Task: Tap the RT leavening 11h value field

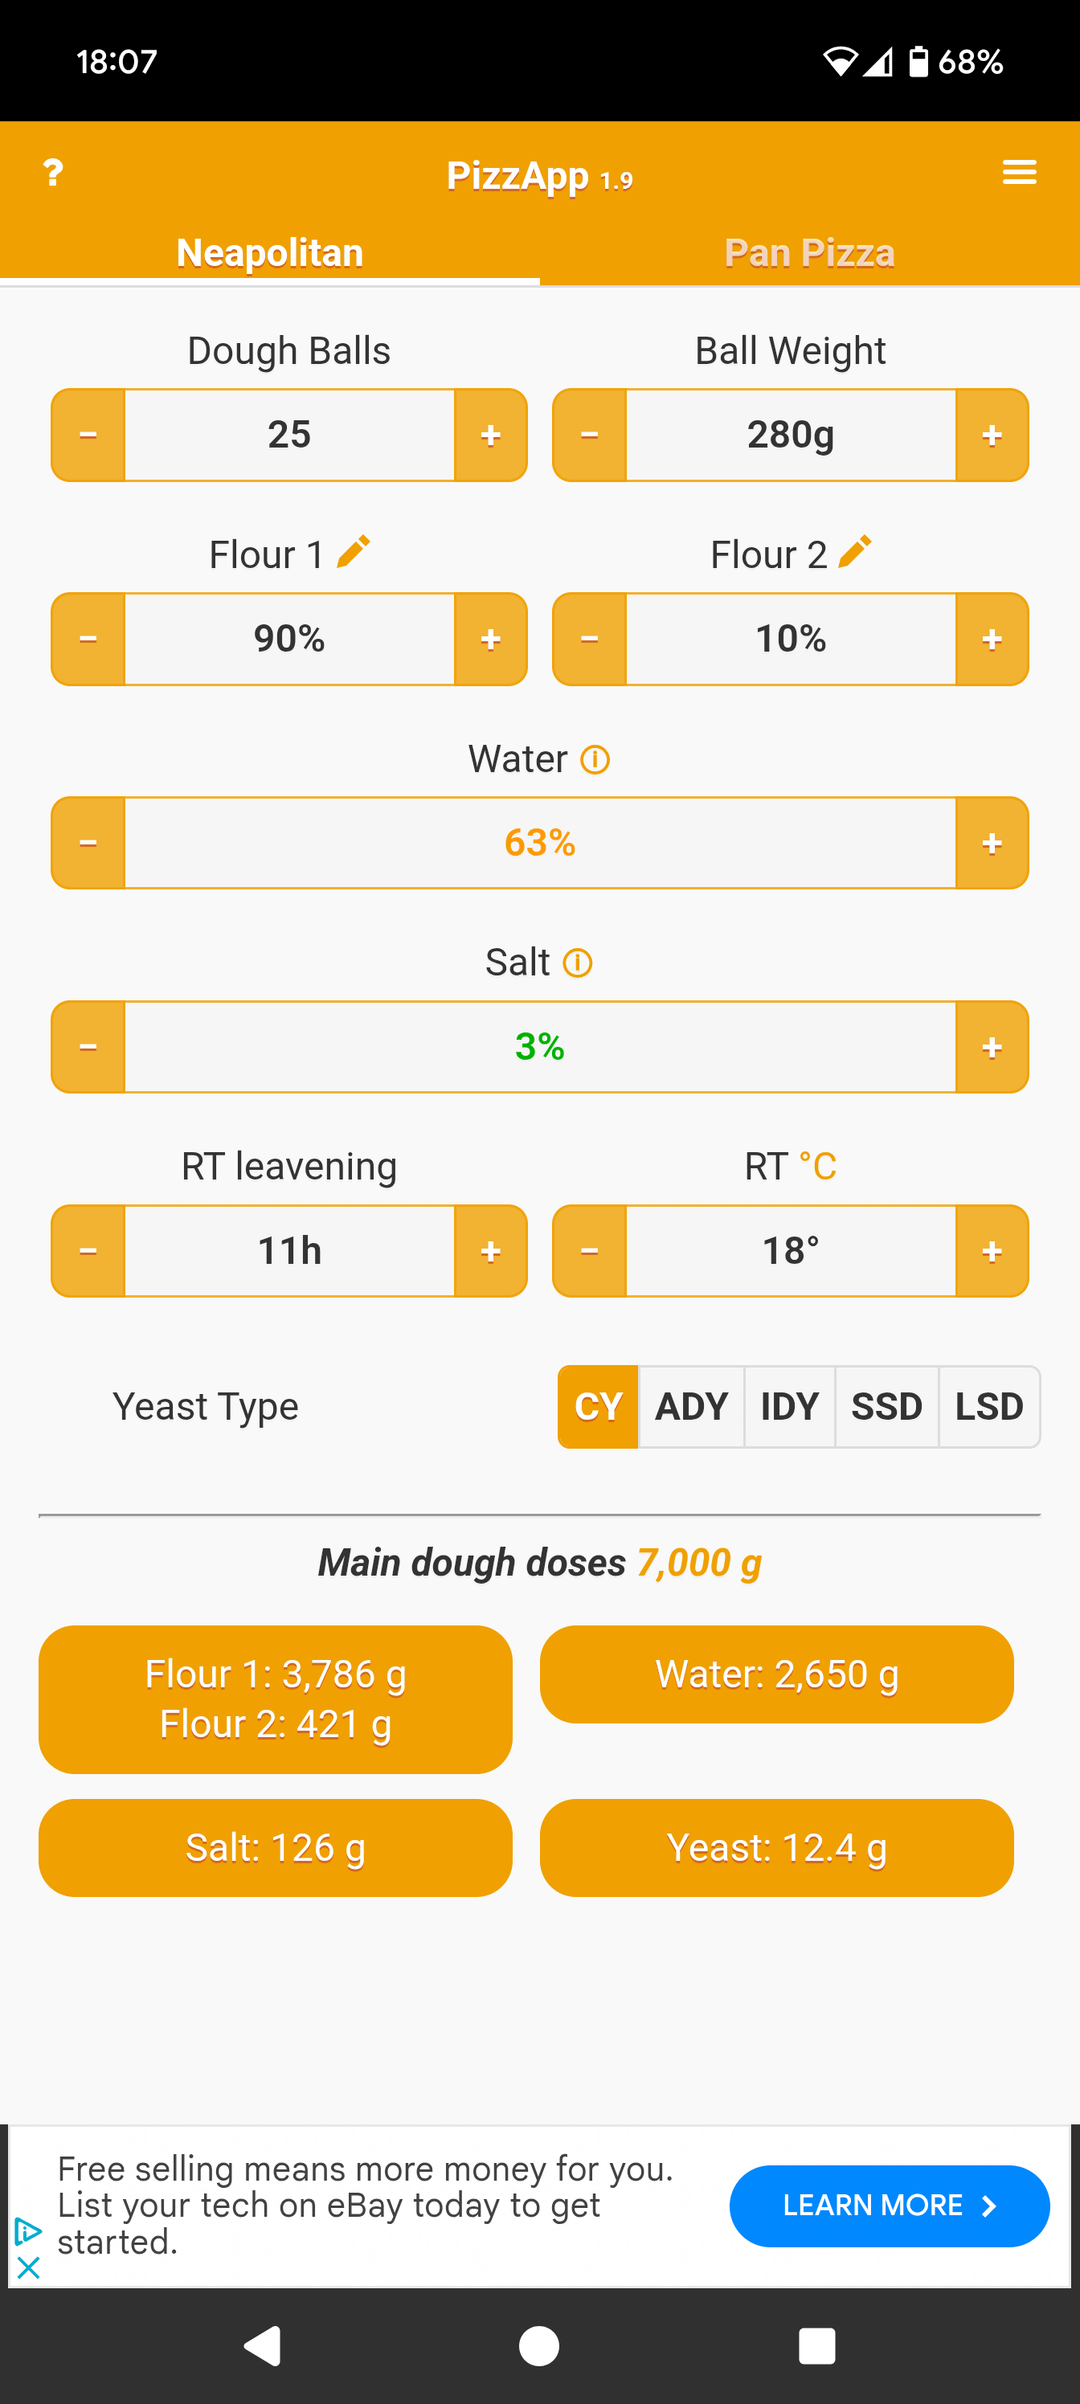Action: pos(289,1251)
